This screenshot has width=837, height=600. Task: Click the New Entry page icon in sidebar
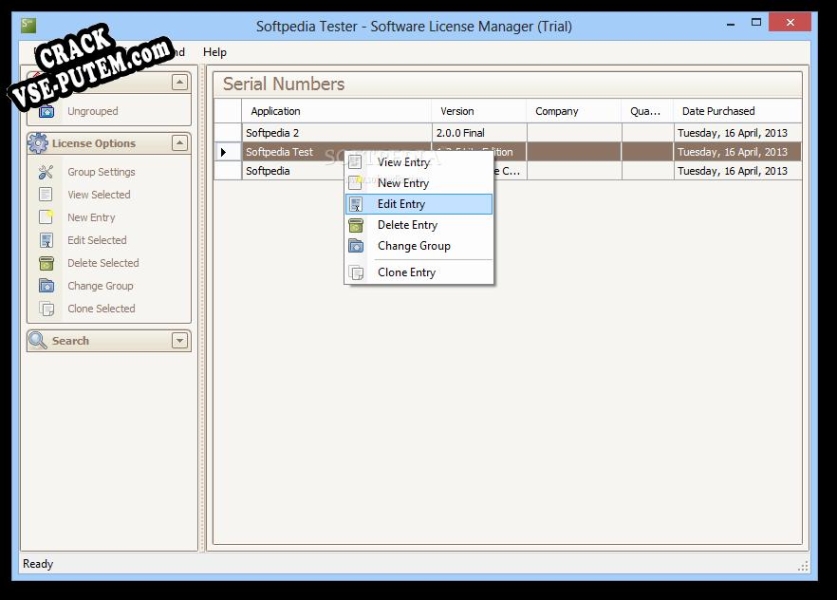(46, 217)
